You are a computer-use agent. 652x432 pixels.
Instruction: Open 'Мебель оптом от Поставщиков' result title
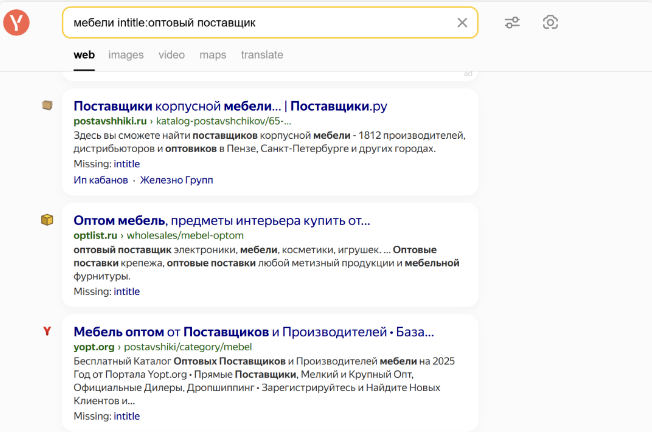click(x=254, y=332)
